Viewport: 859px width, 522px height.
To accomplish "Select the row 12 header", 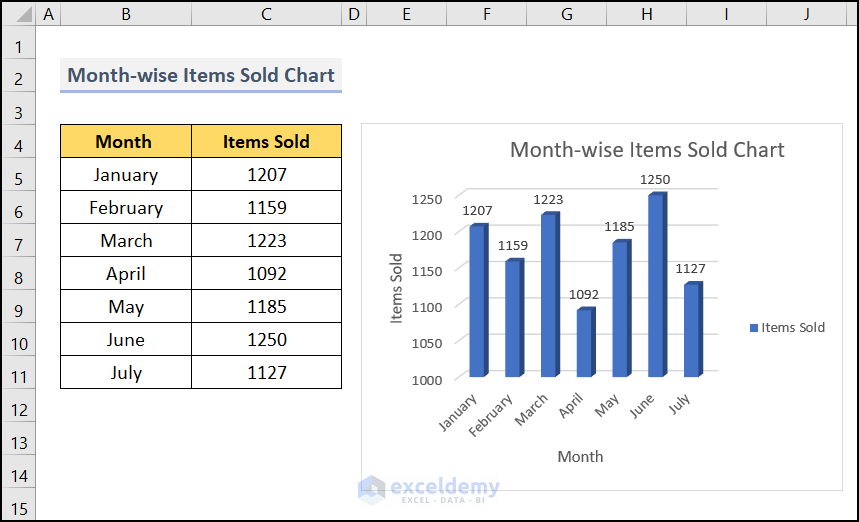I will click(x=18, y=409).
